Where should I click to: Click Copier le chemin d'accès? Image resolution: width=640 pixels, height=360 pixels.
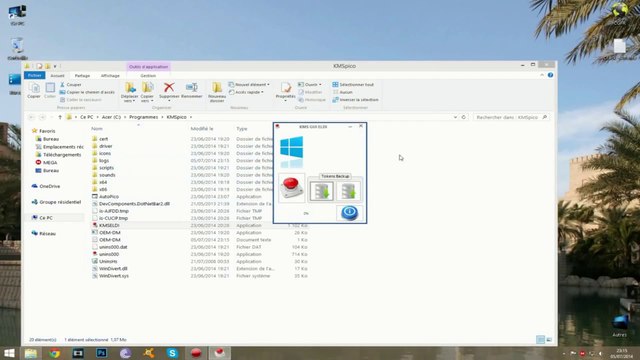tap(87, 92)
